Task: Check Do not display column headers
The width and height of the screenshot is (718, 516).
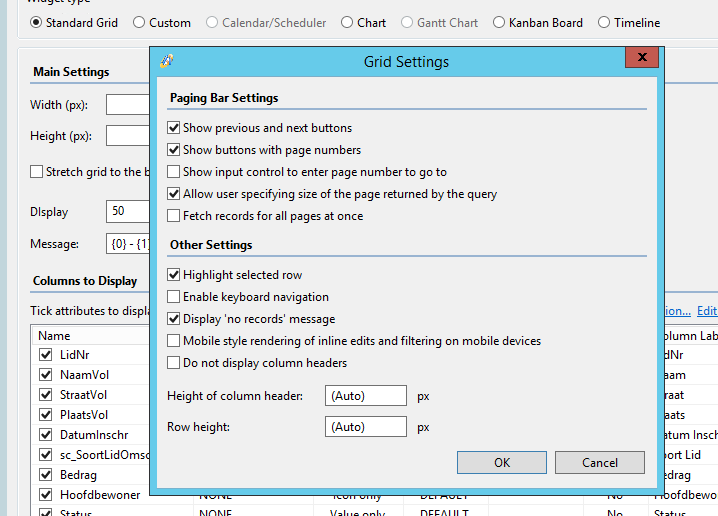Action: click(x=174, y=363)
